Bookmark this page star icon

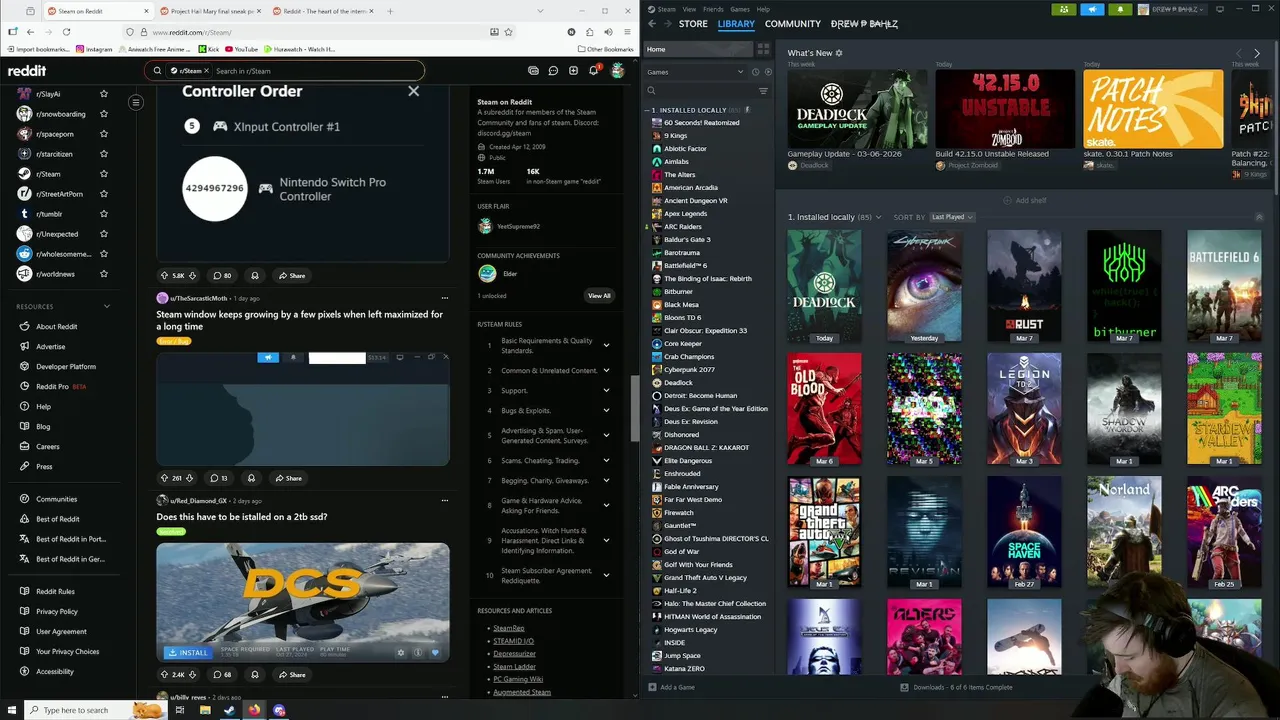pyautogui.click(x=508, y=32)
